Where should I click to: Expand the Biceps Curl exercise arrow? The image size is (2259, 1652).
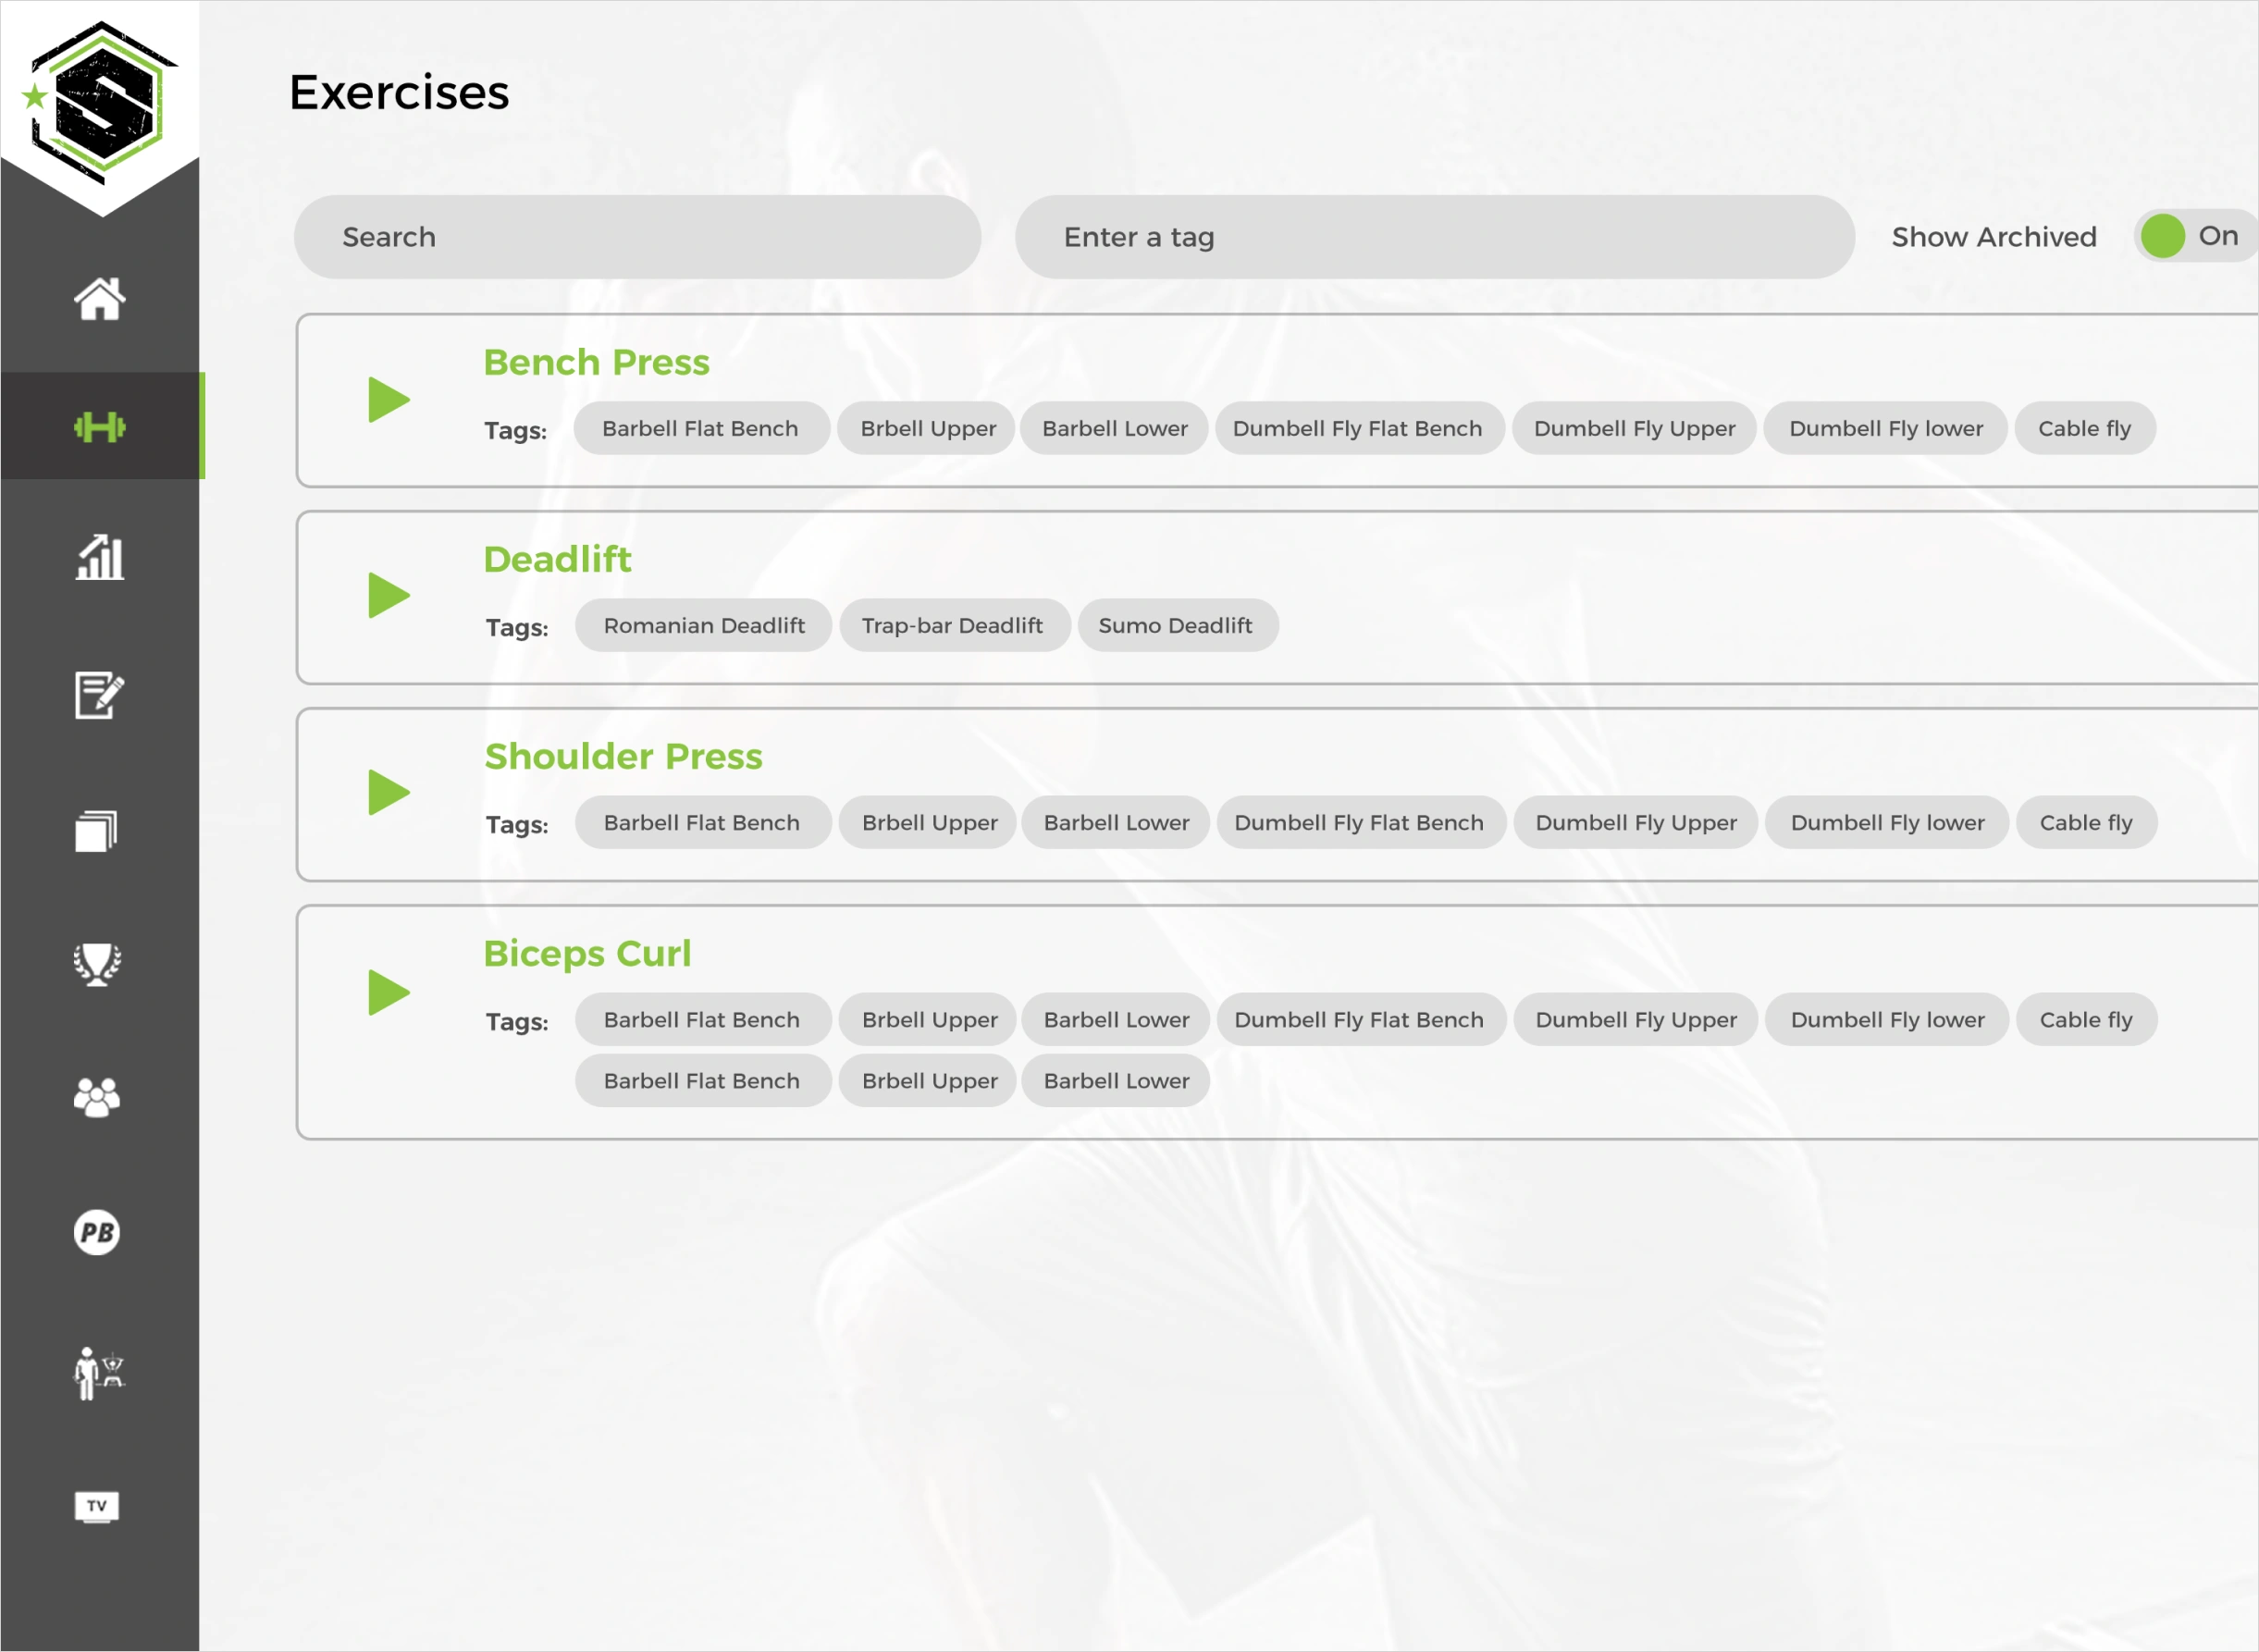388,992
